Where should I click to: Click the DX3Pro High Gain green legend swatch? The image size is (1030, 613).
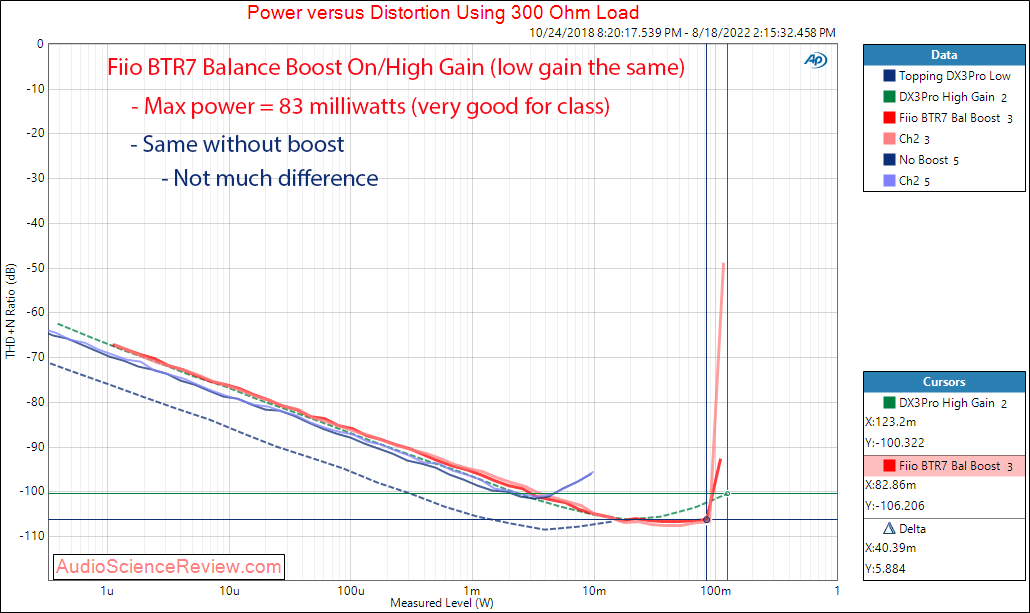coord(889,97)
